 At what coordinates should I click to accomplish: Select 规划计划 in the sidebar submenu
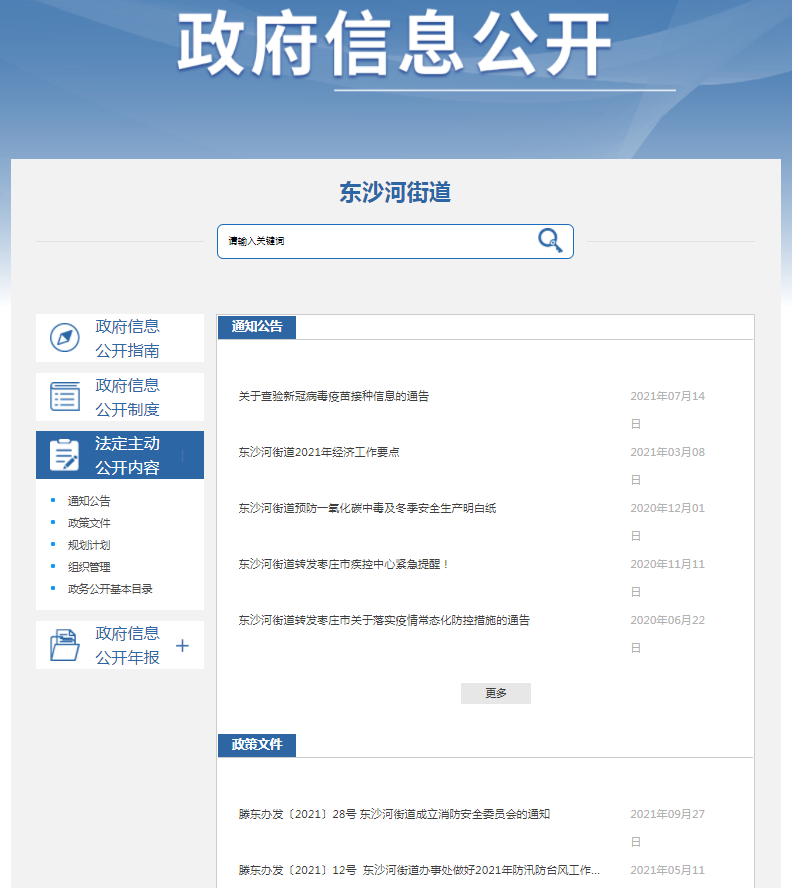coord(89,545)
